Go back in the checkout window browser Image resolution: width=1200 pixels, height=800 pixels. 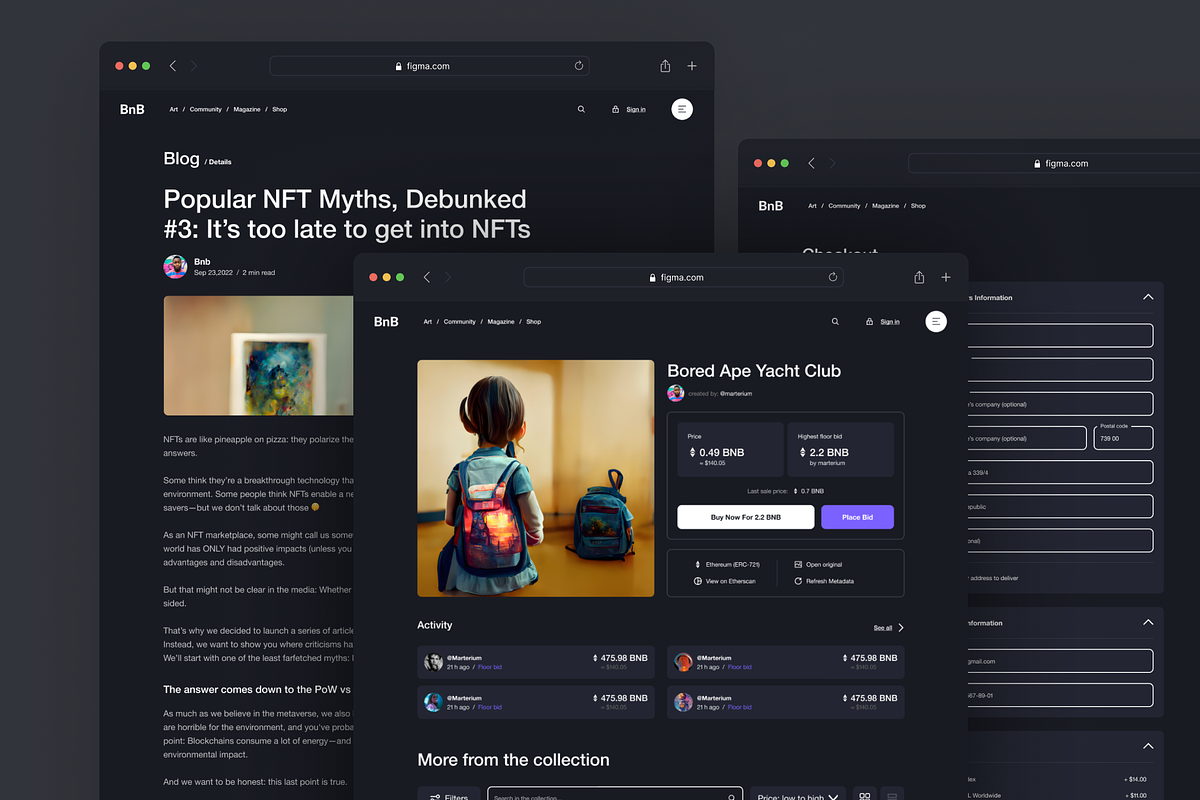pos(811,163)
